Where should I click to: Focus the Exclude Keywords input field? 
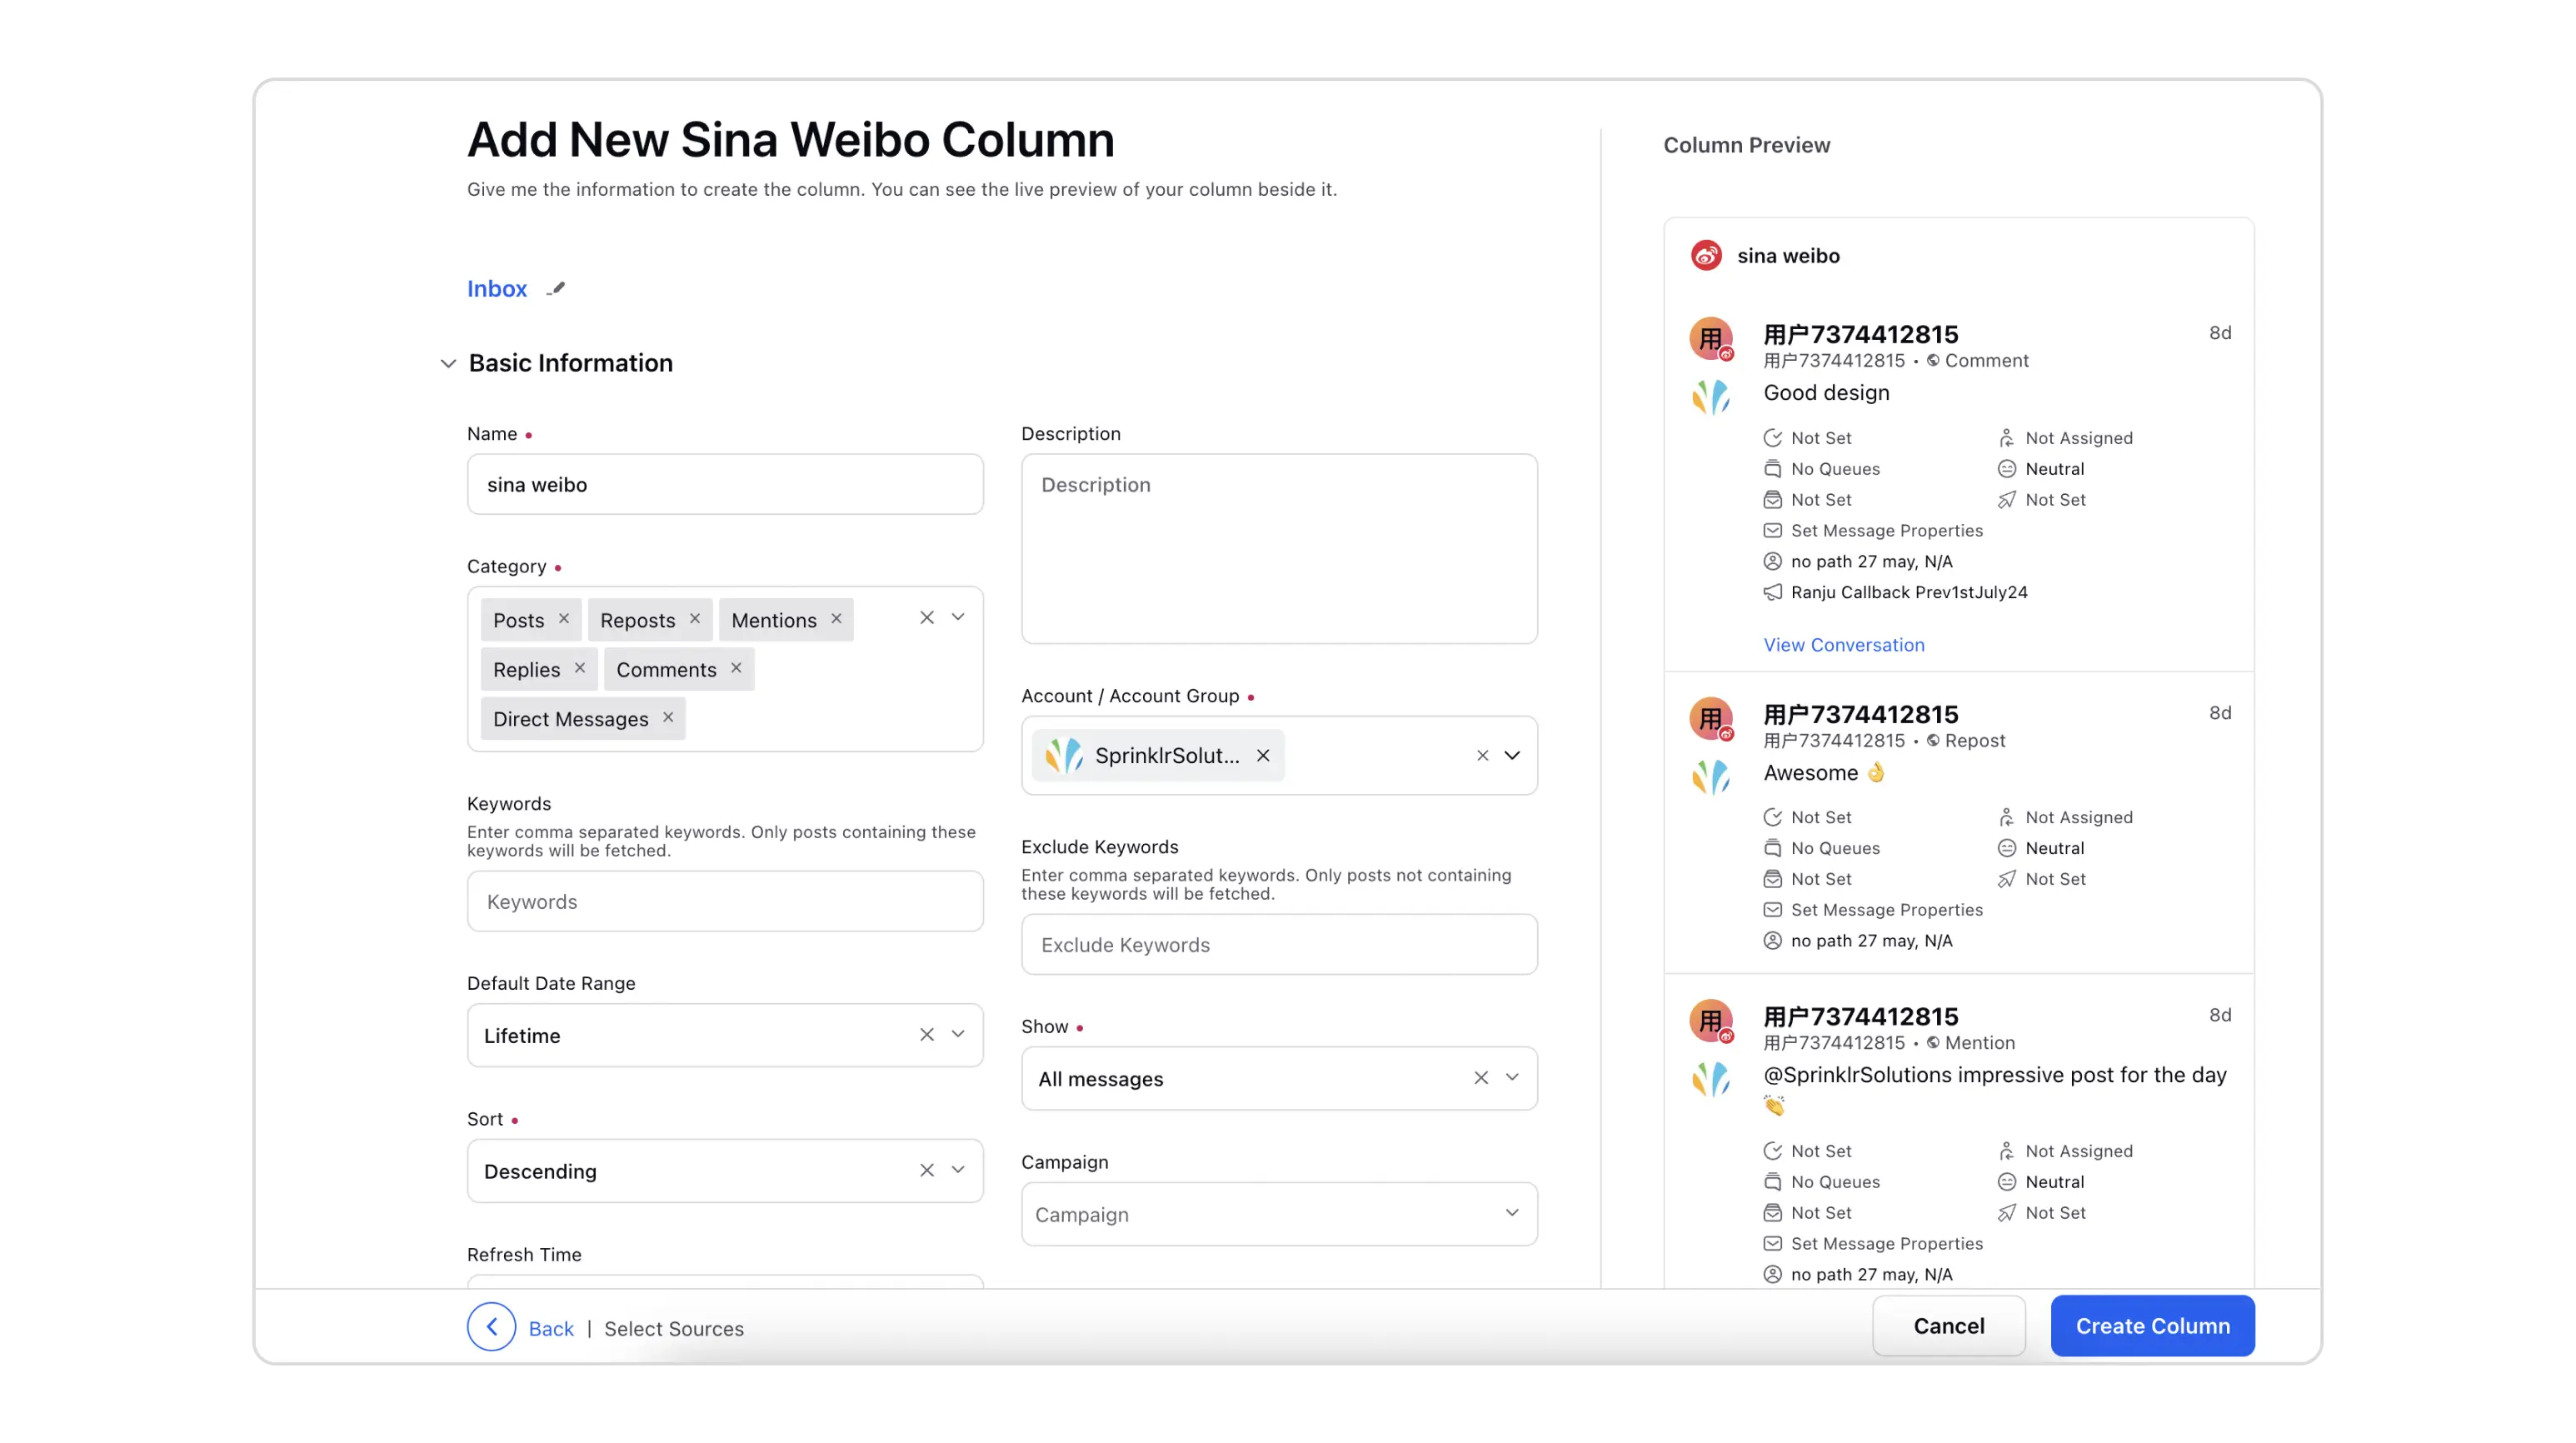[x=1278, y=945]
